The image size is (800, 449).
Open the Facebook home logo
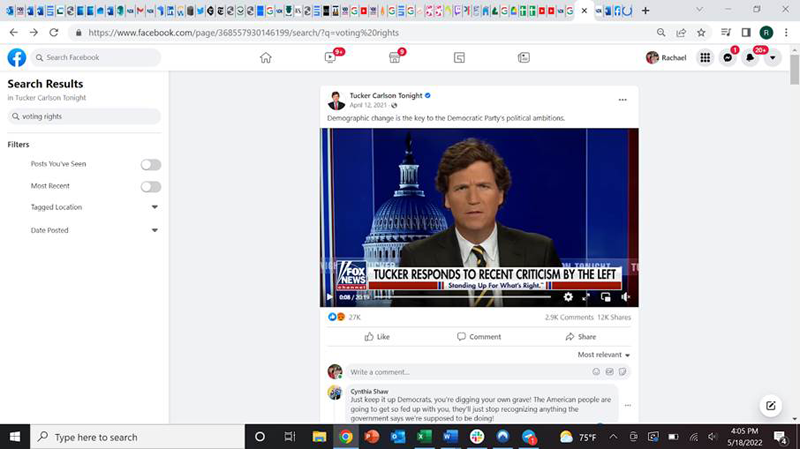(16, 58)
